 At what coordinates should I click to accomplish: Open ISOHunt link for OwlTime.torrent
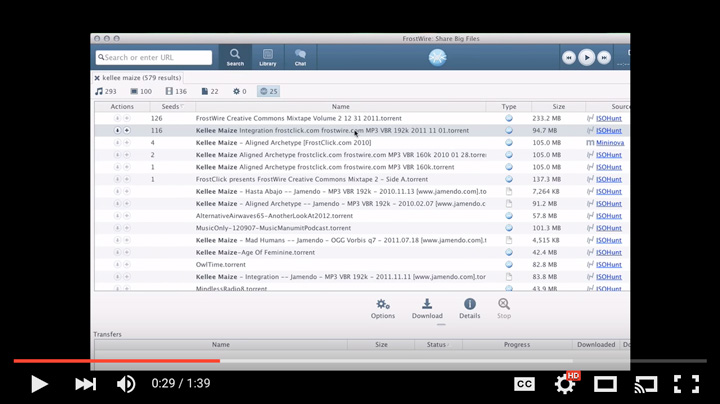(608, 264)
